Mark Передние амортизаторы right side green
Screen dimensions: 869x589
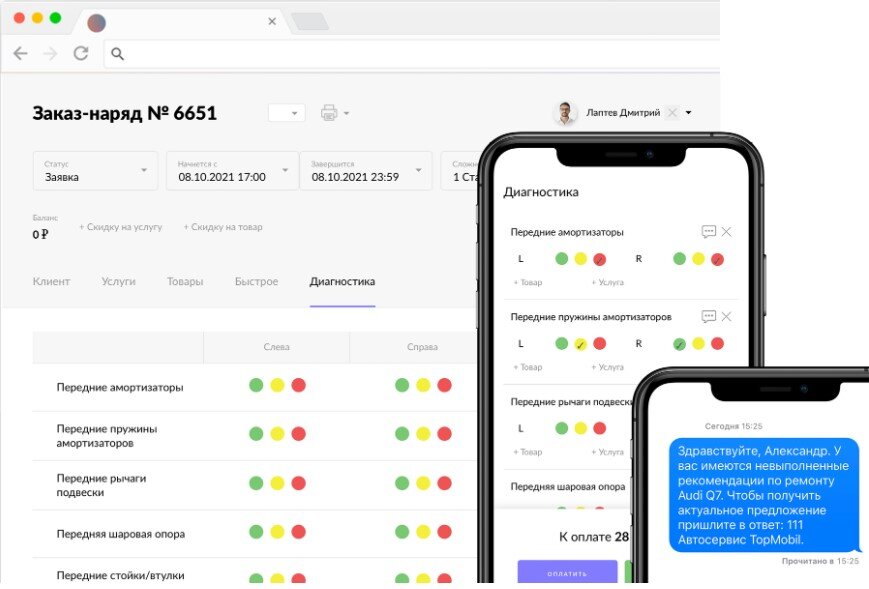(x=402, y=385)
